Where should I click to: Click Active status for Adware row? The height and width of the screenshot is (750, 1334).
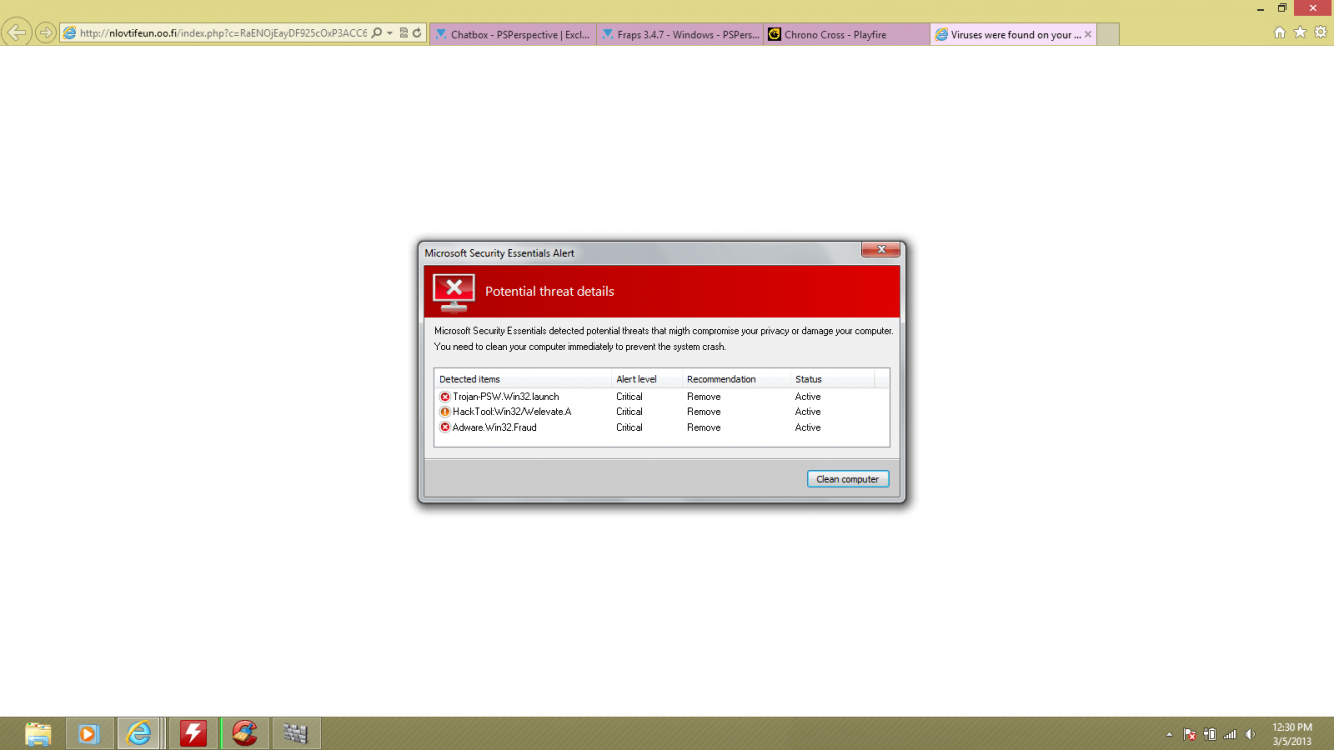pyautogui.click(x=807, y=427)
